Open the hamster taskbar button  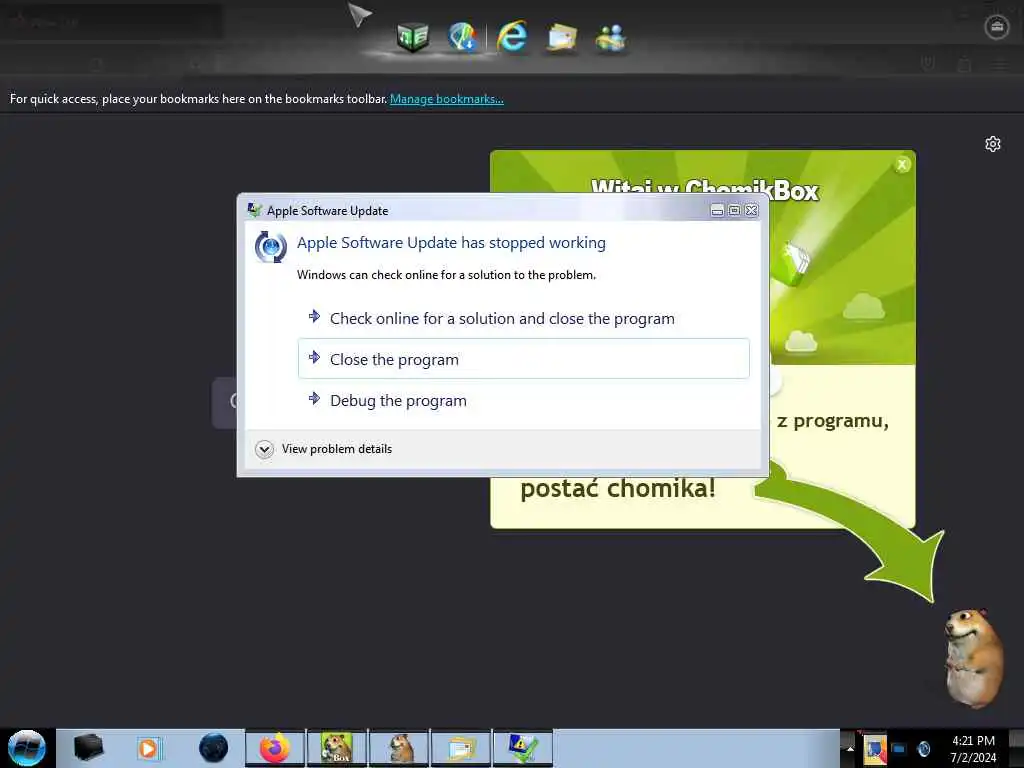click(399, 748)
